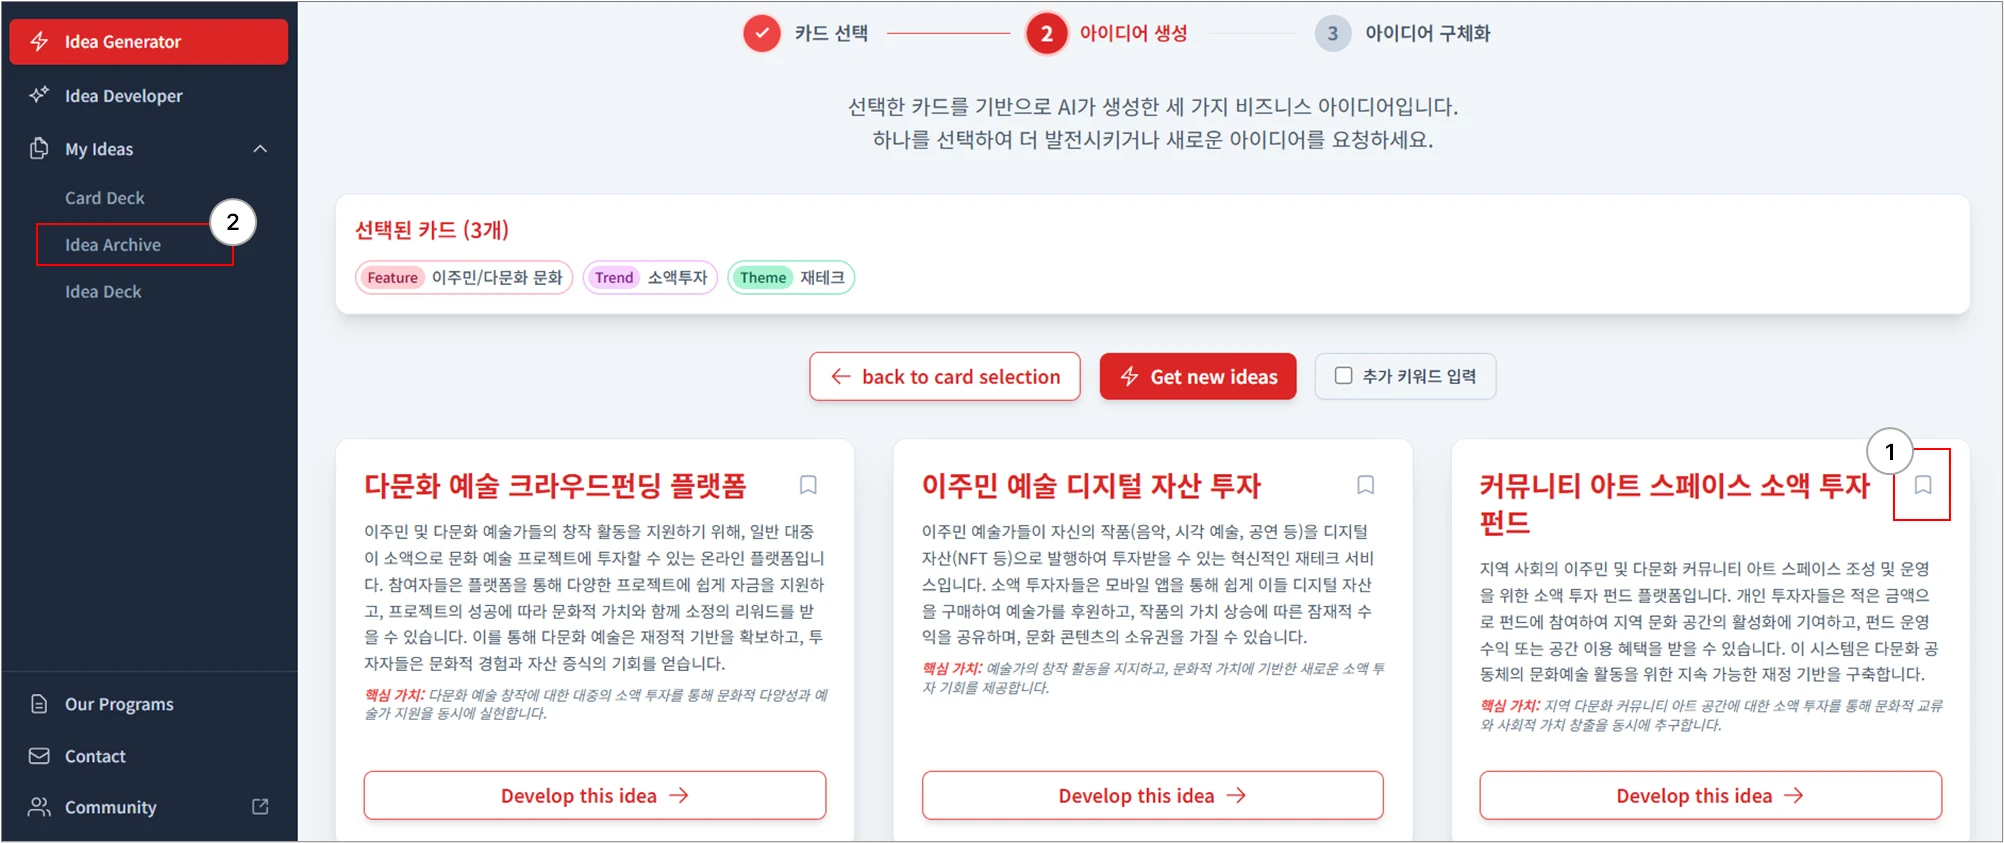
Task: Bookmark the 커뮤니티 아트 스페이스 소액 투자 펀드 idea
Action: [1923, 485]
